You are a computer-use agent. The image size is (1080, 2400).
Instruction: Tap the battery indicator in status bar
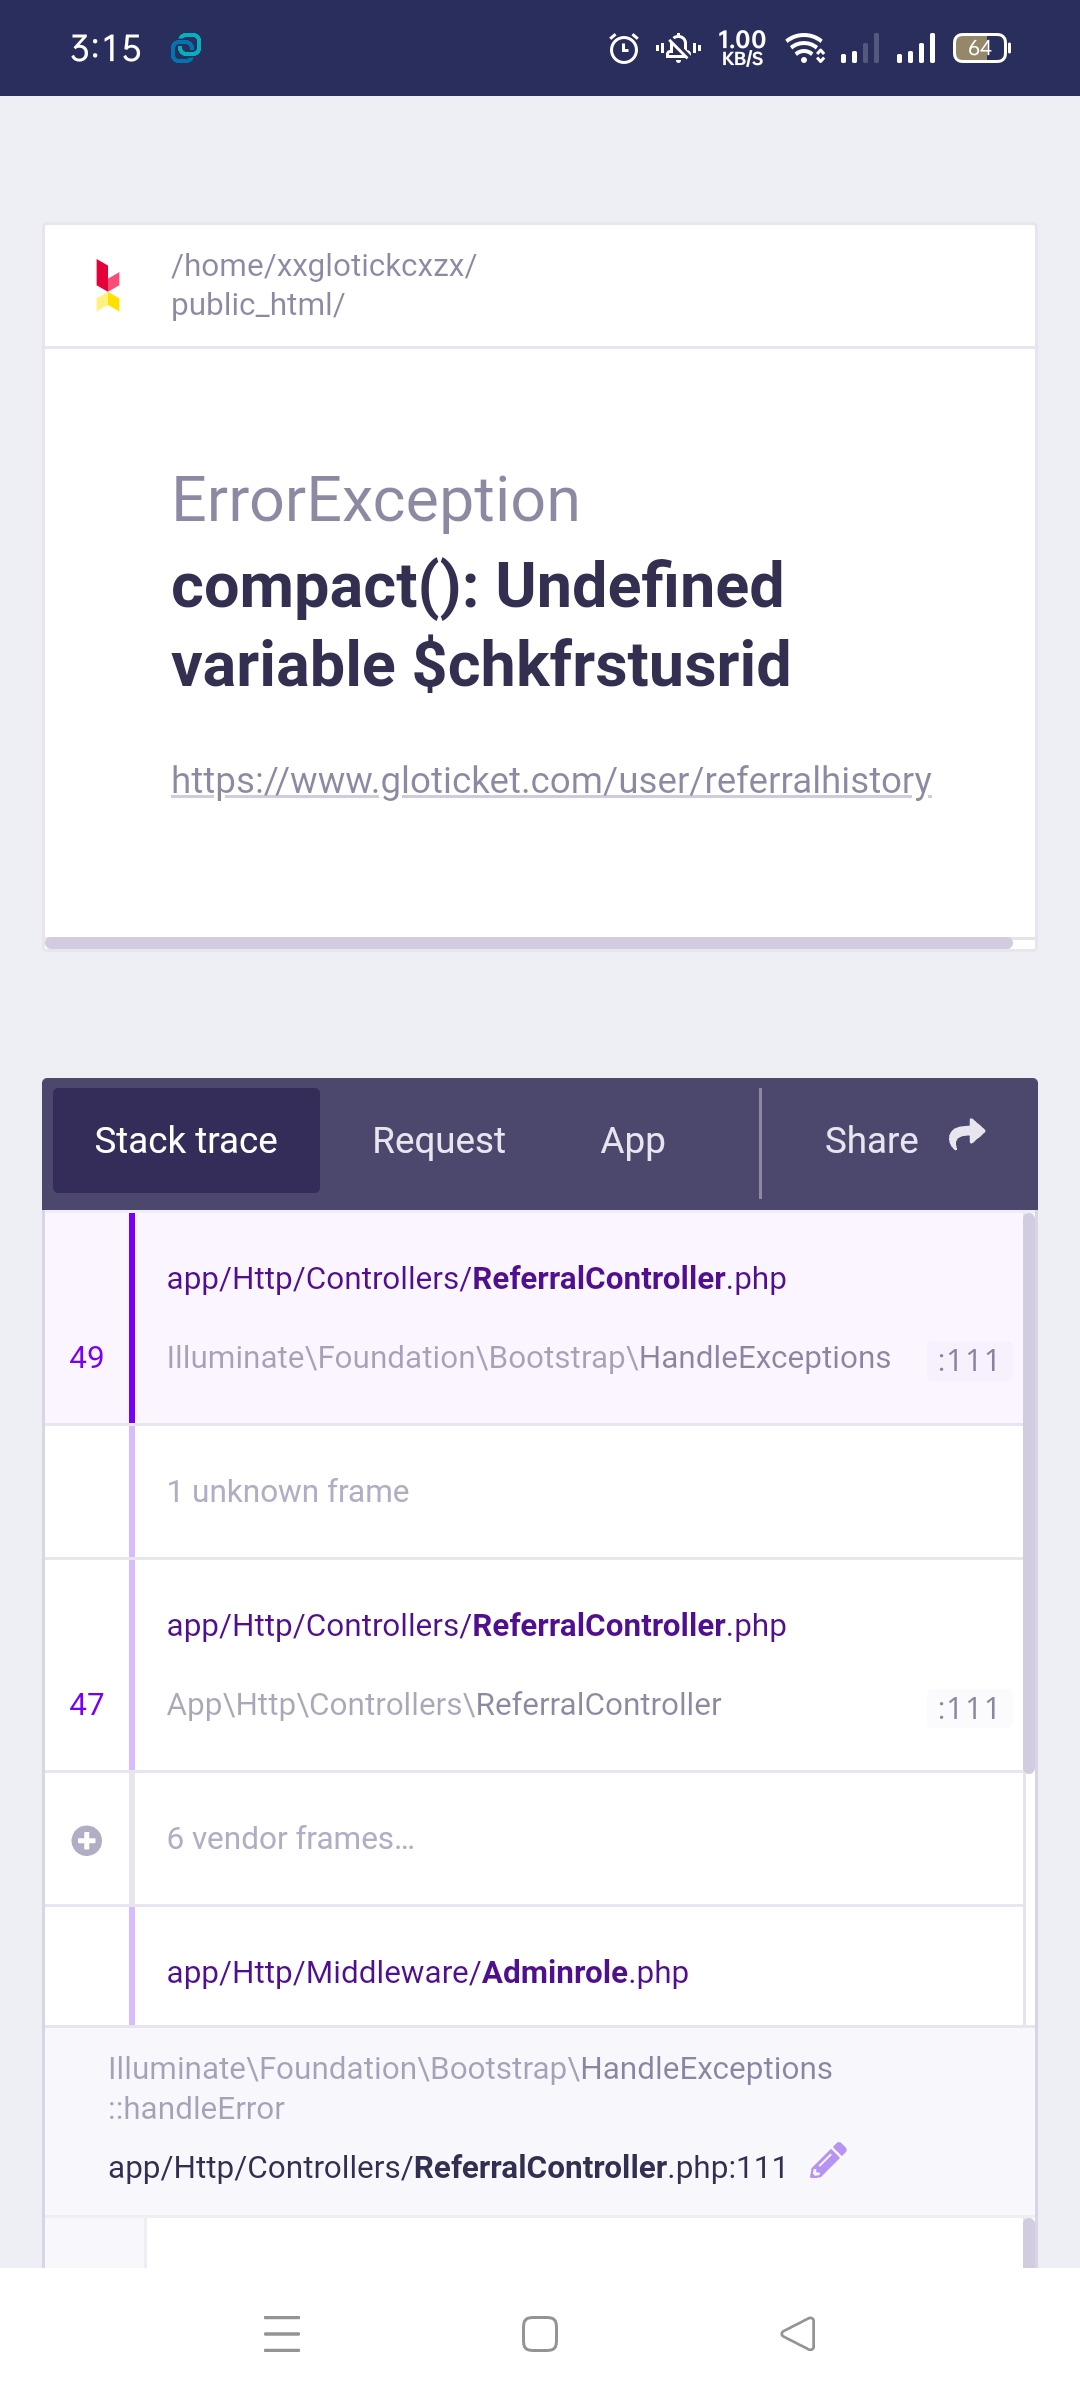[982, 48]
